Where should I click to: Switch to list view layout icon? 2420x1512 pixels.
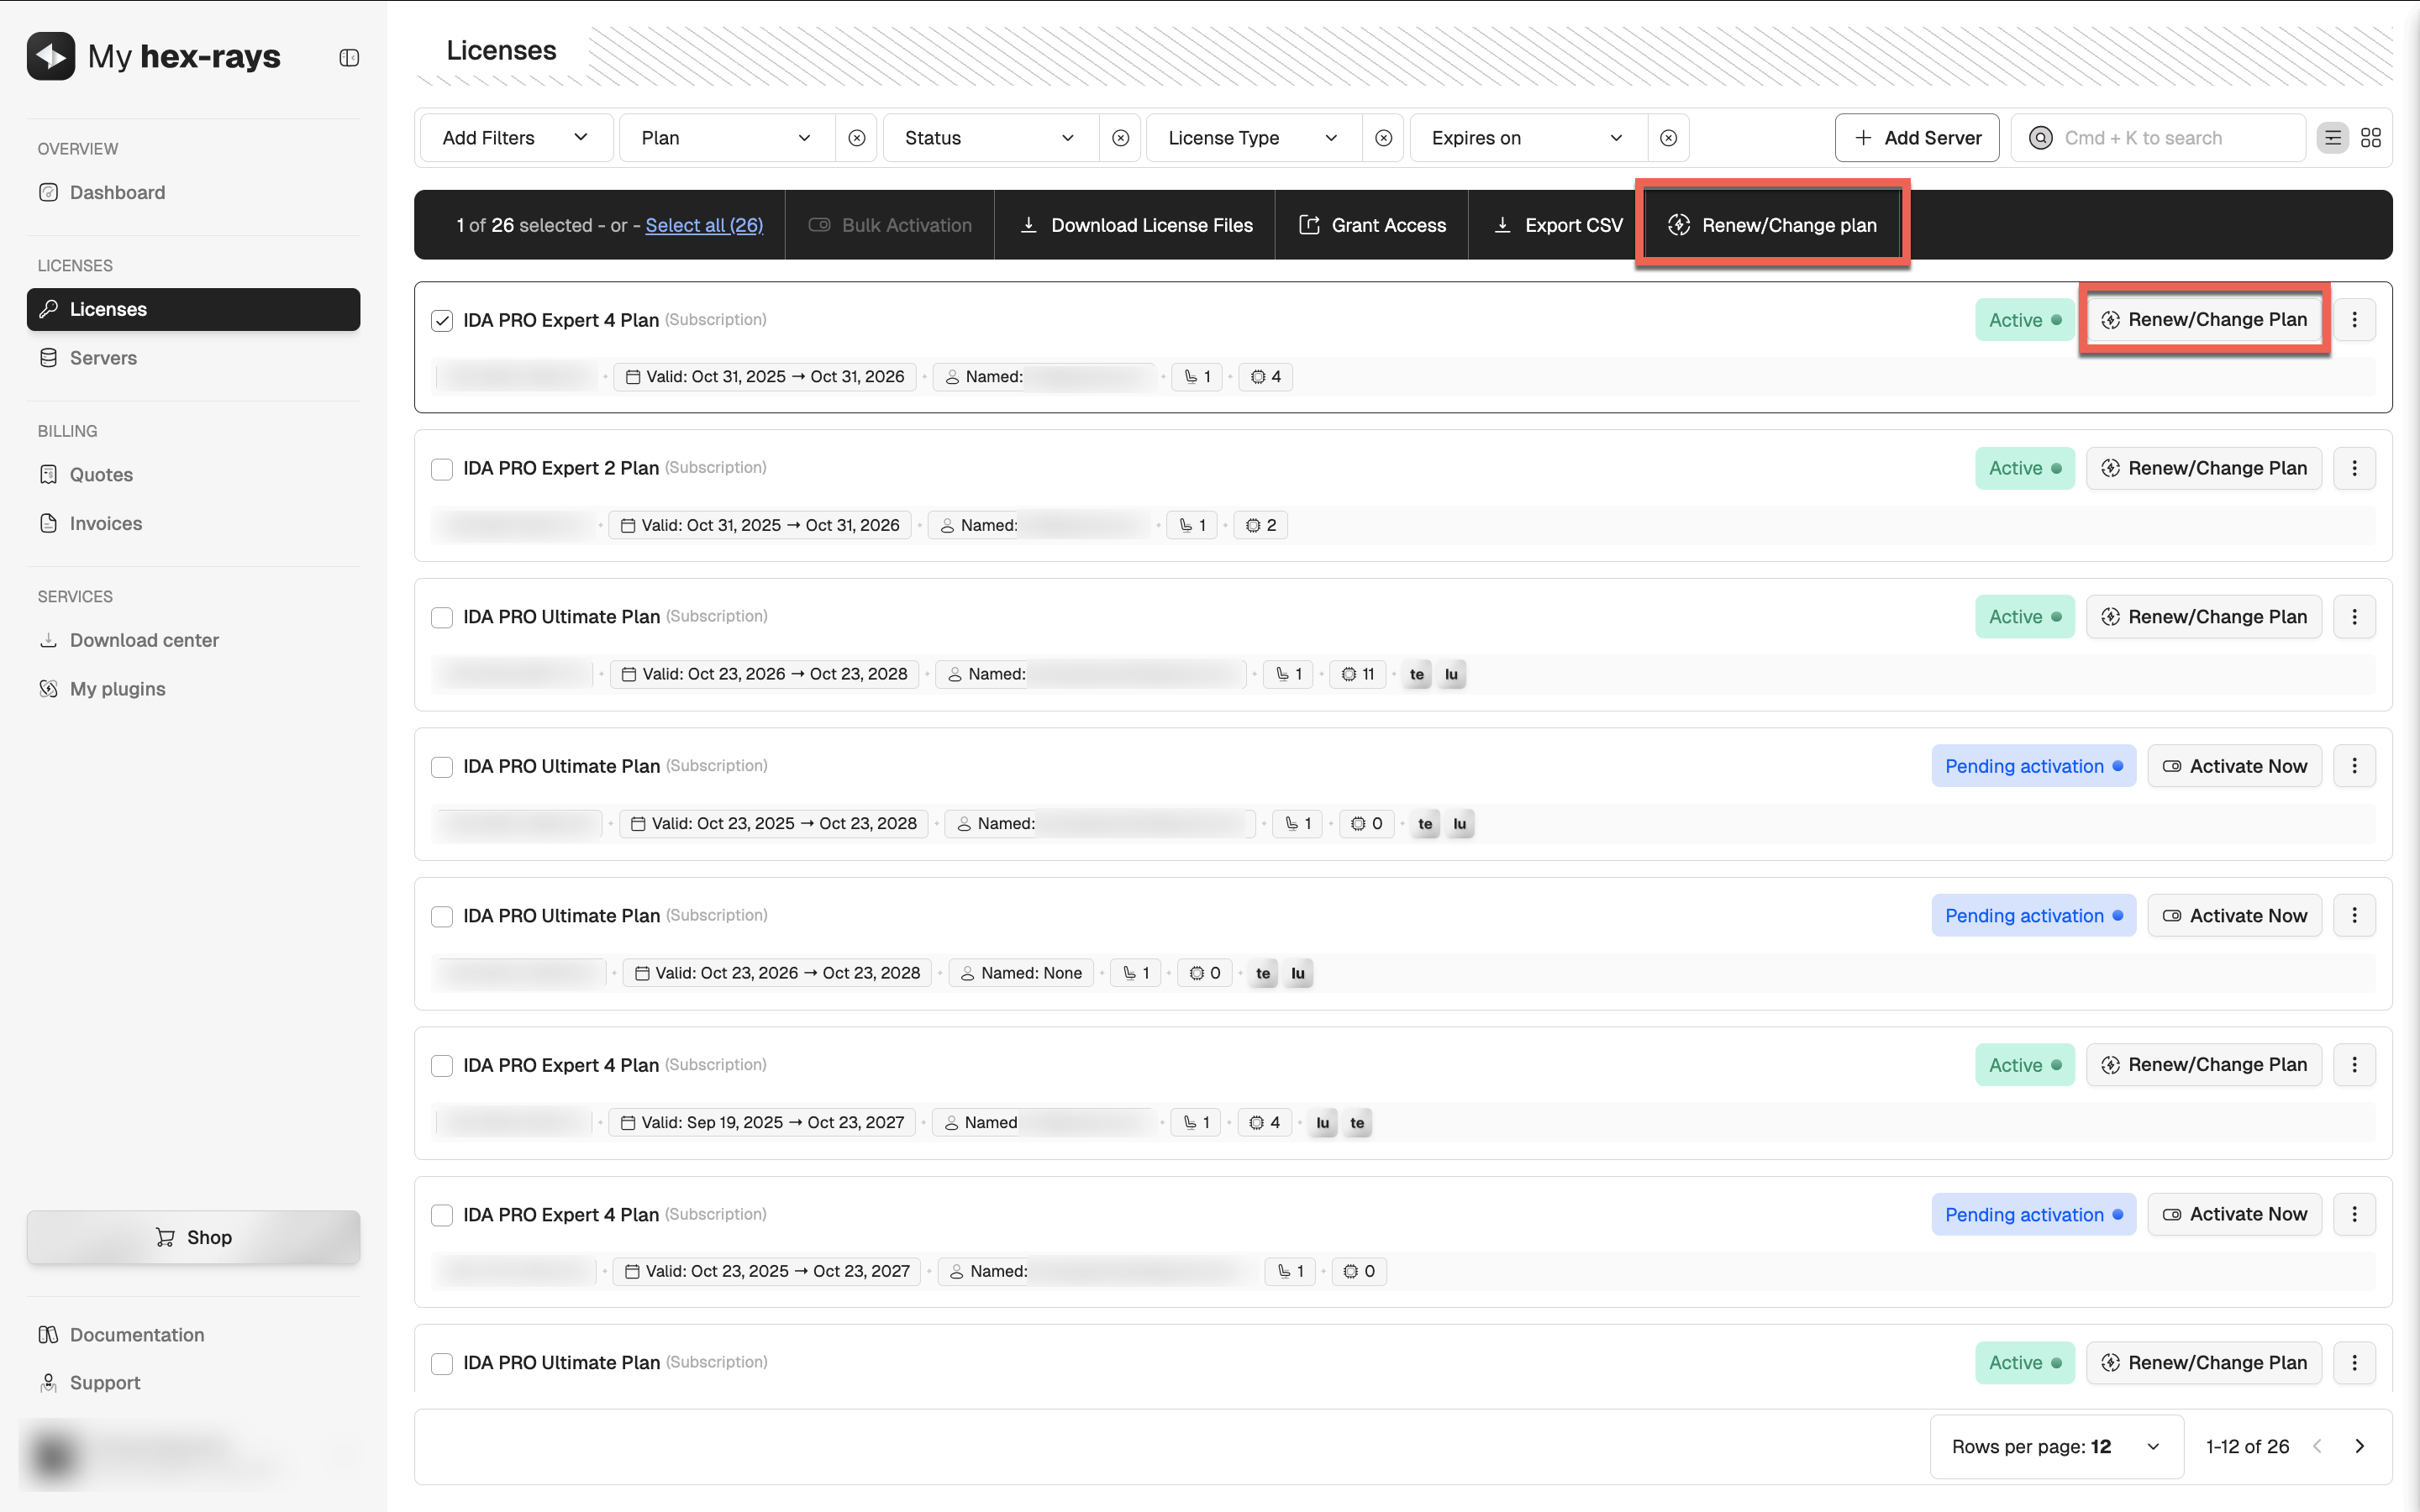pos(2332,138)
